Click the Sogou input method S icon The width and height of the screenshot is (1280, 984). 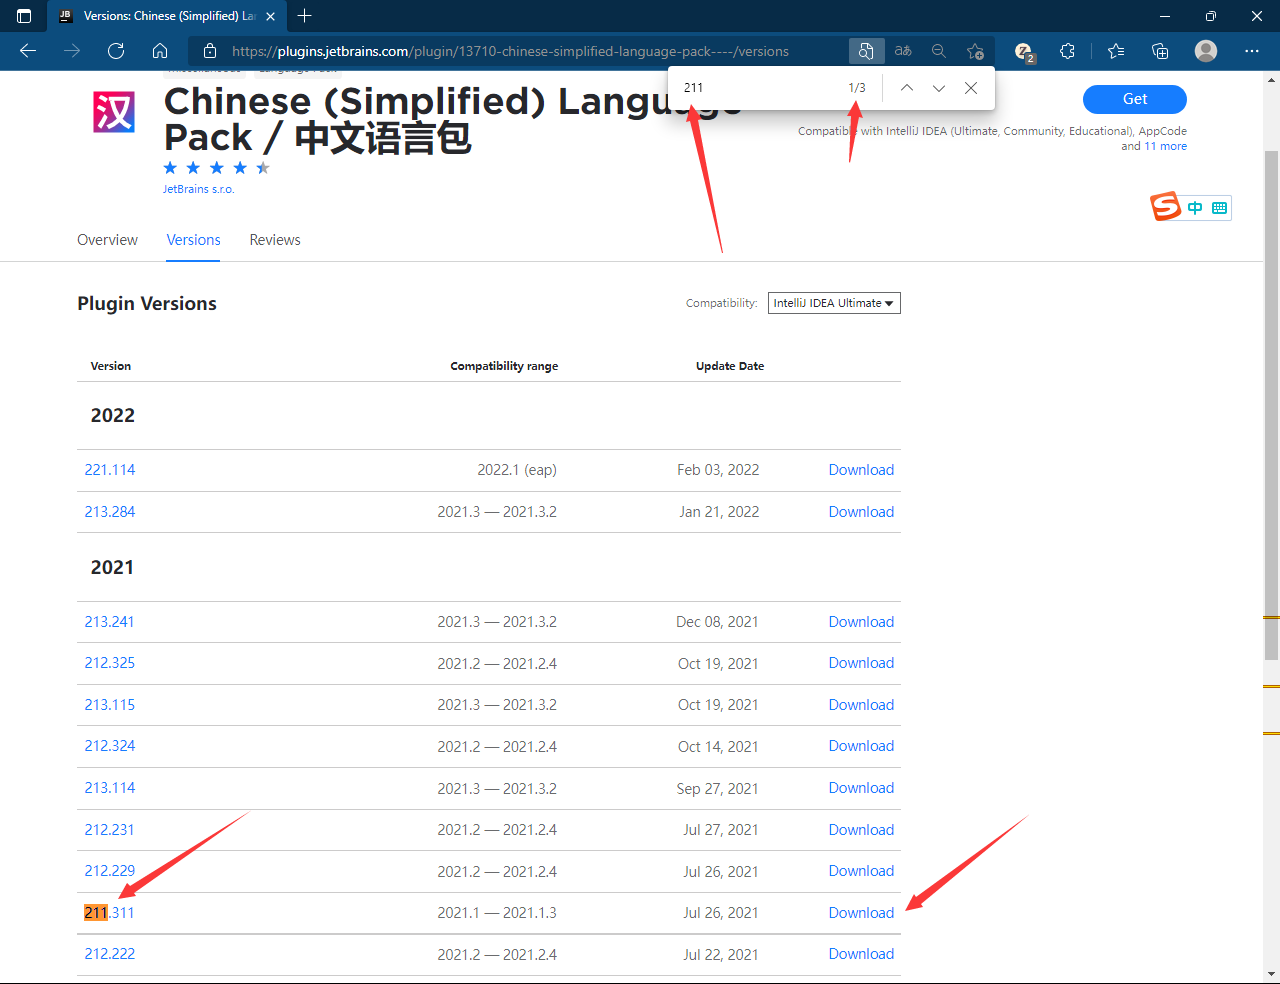point(1166,207)
